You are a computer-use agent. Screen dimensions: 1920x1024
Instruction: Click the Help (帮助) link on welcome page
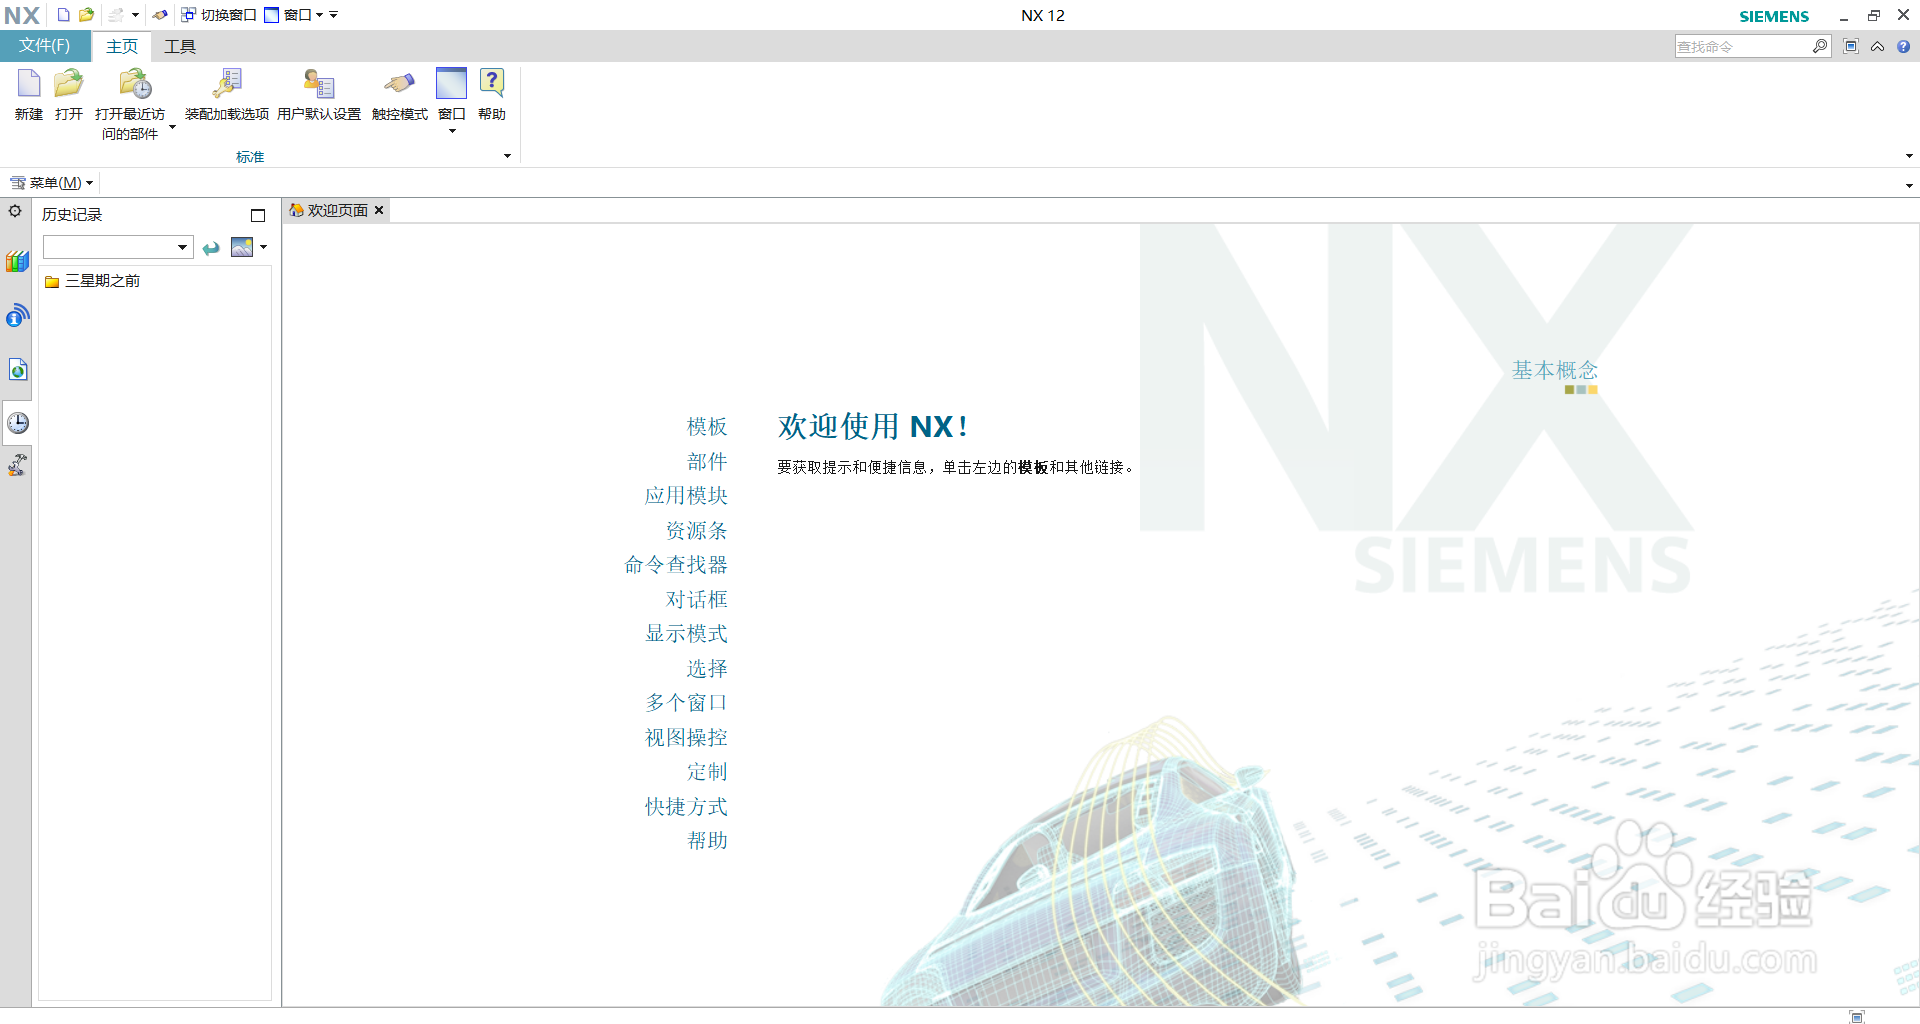[707, 841]
